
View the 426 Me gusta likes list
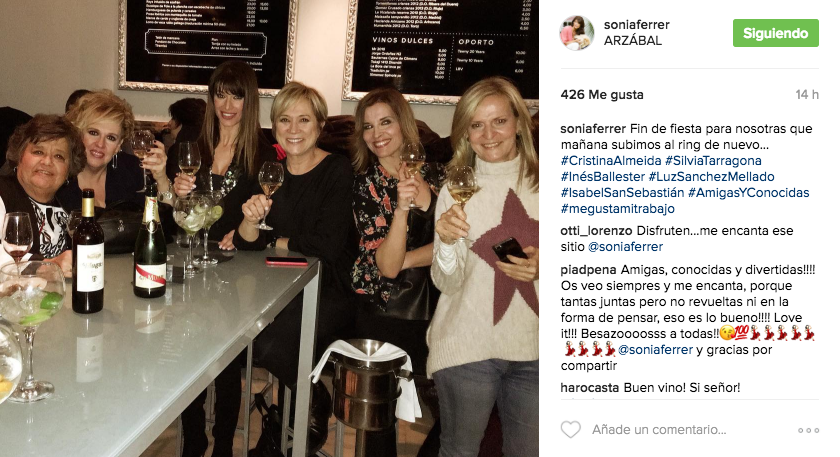coord(602,95)
